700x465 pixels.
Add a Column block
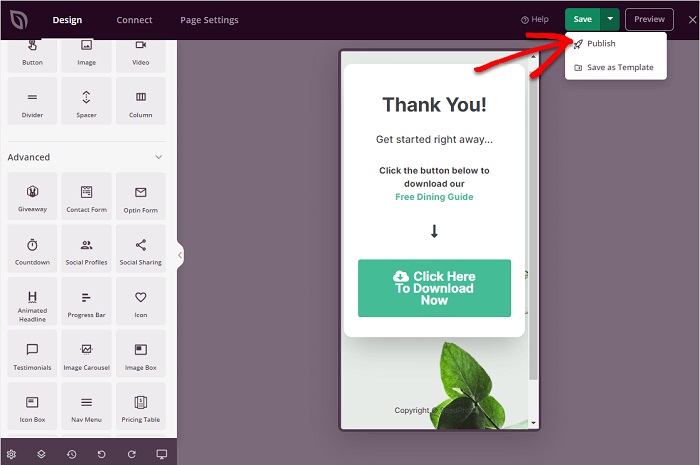(141, 101)
